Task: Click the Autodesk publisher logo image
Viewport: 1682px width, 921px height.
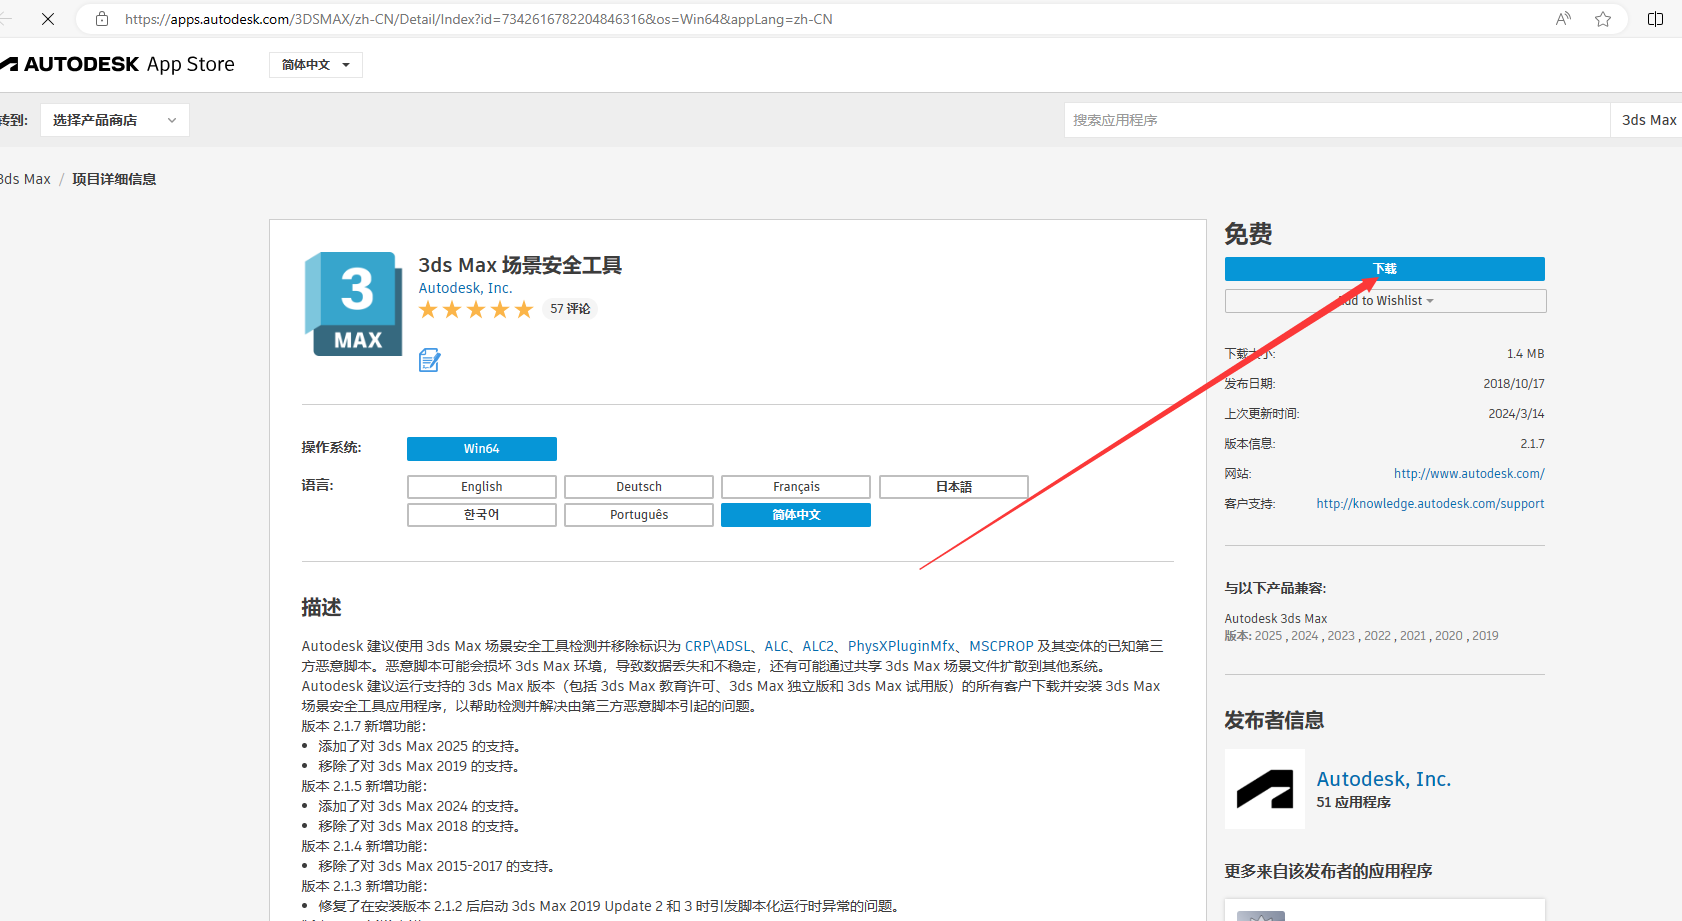Action: (1264, 789)
